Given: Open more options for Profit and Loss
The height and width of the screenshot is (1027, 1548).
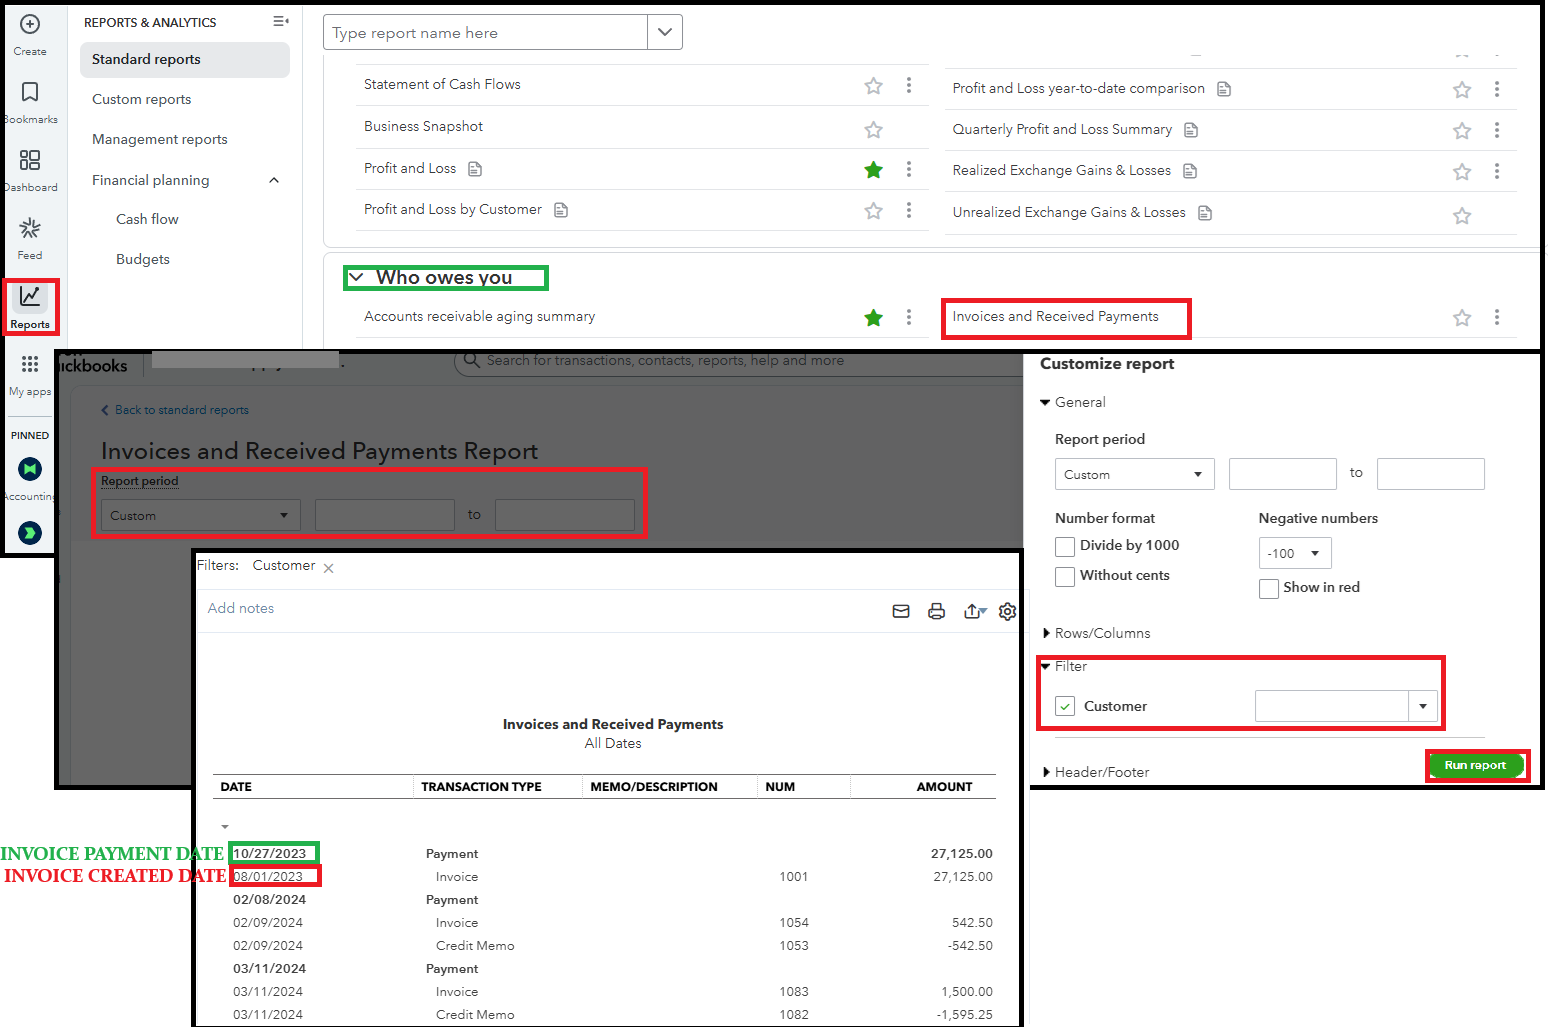Looking at the screenshot, I should tap(908, 169).
